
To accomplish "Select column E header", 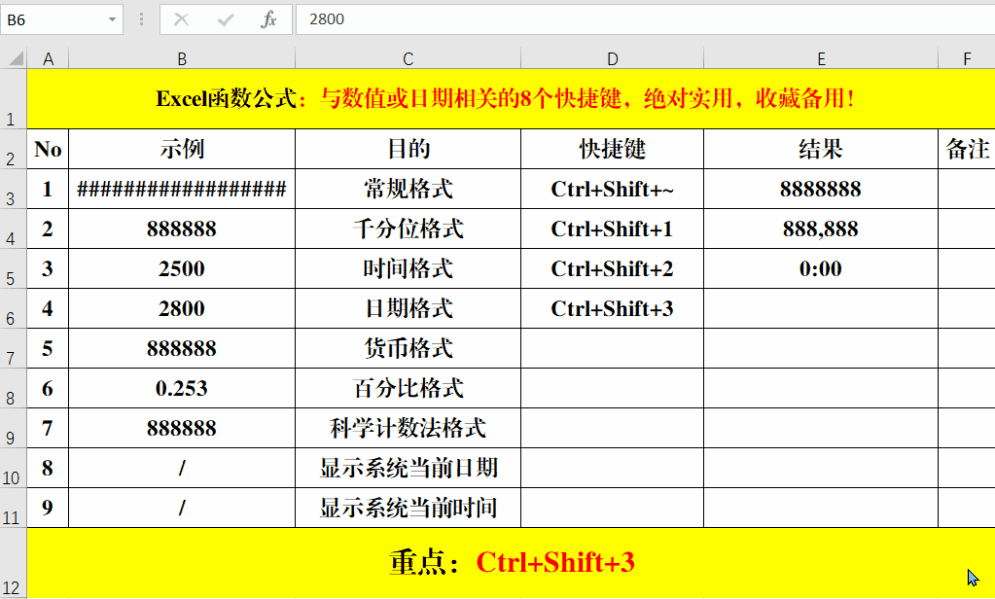I will [820, 58].
